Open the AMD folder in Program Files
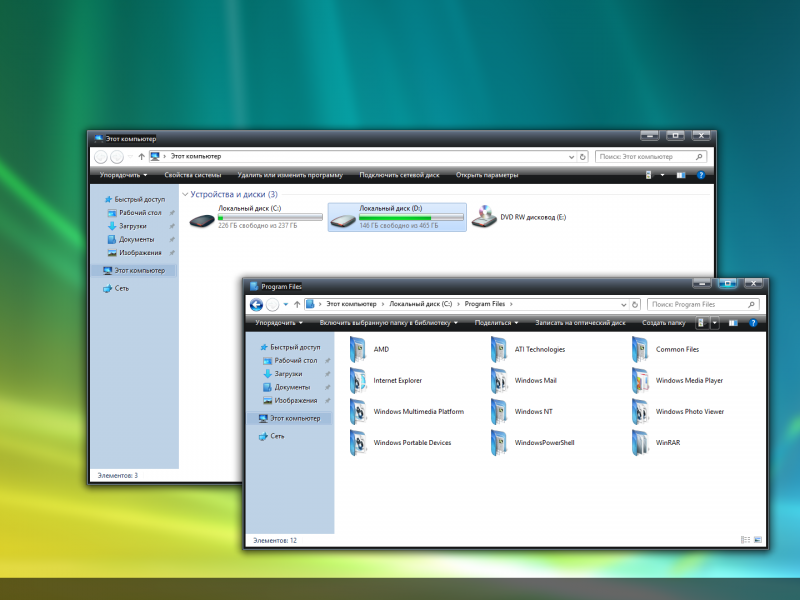The width and height of the screenshot is (800, 600). click(x=369, y=349)
